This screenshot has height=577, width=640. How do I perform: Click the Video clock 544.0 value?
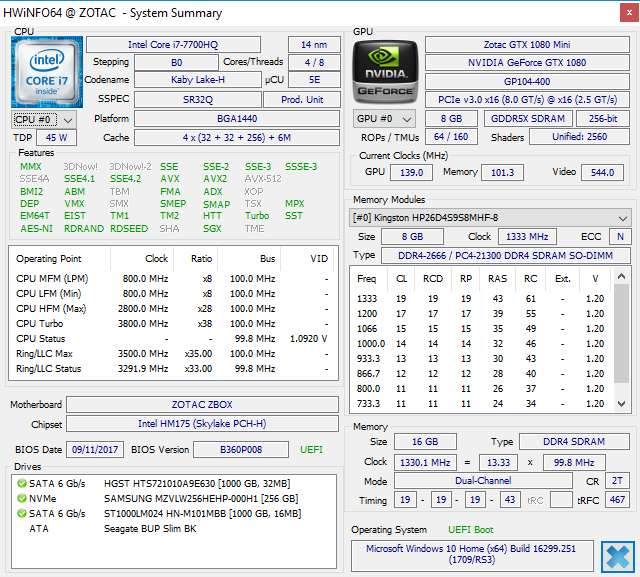602,173
